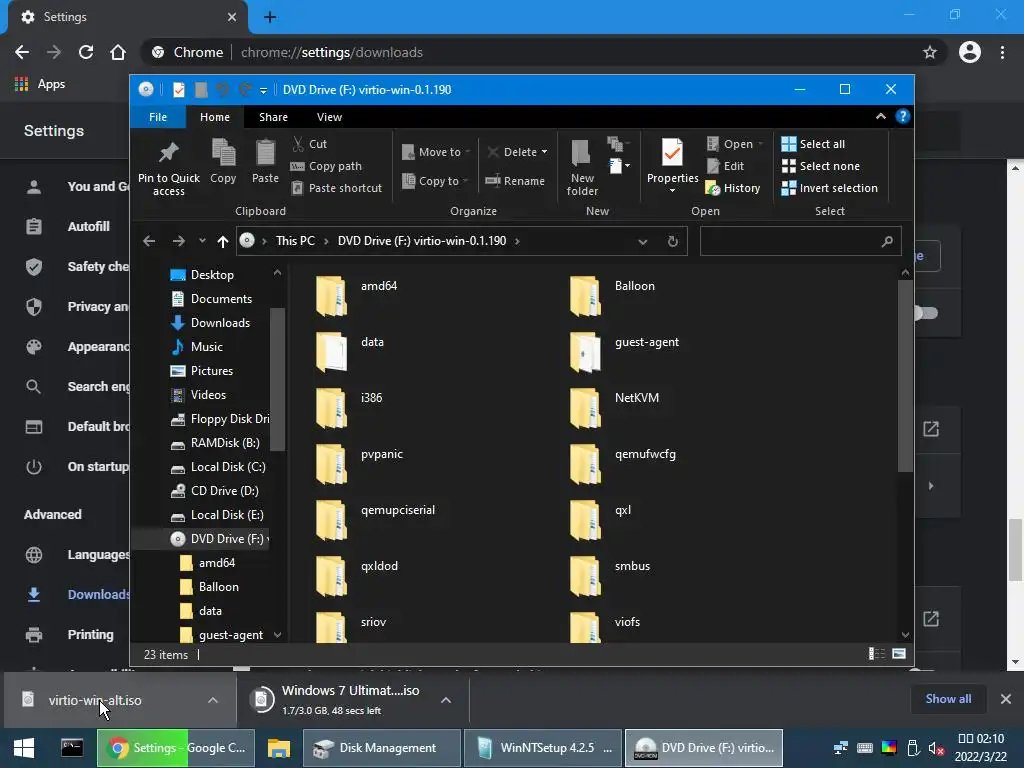Bookmark this page with star icon
The image size is (1024, 768).
pos(930,52)
